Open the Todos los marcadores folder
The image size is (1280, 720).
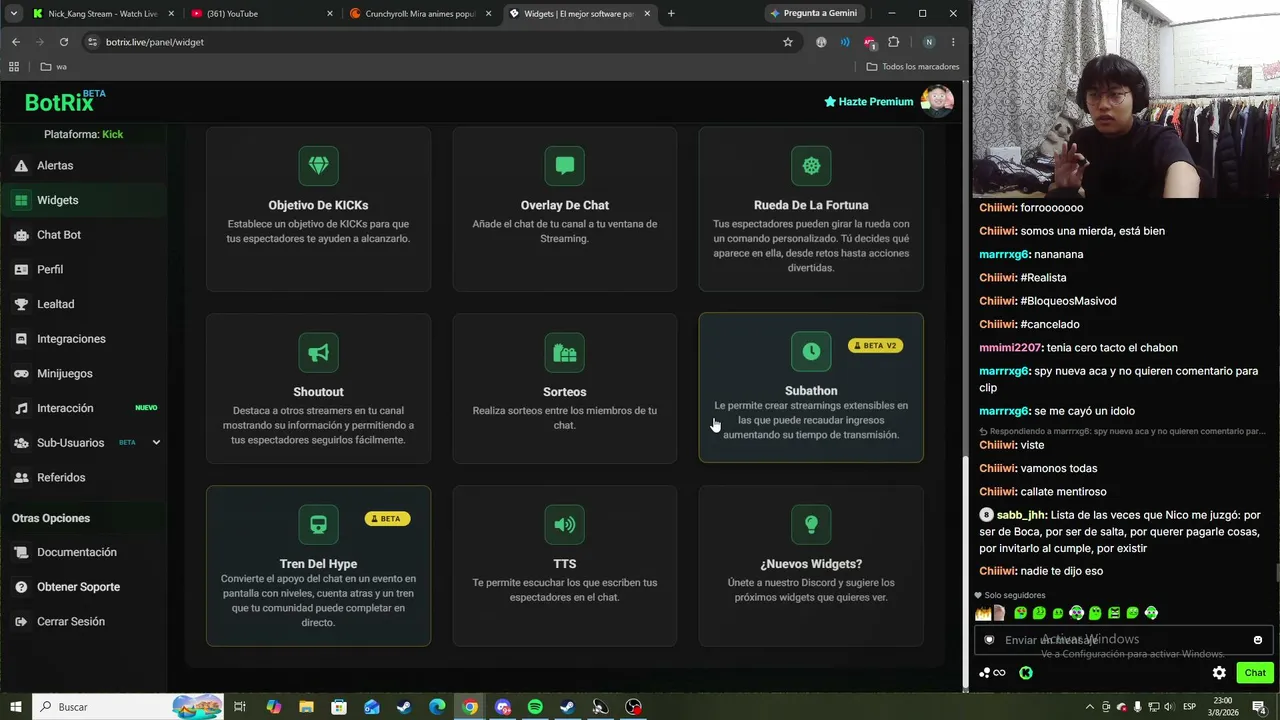(913, 67)
